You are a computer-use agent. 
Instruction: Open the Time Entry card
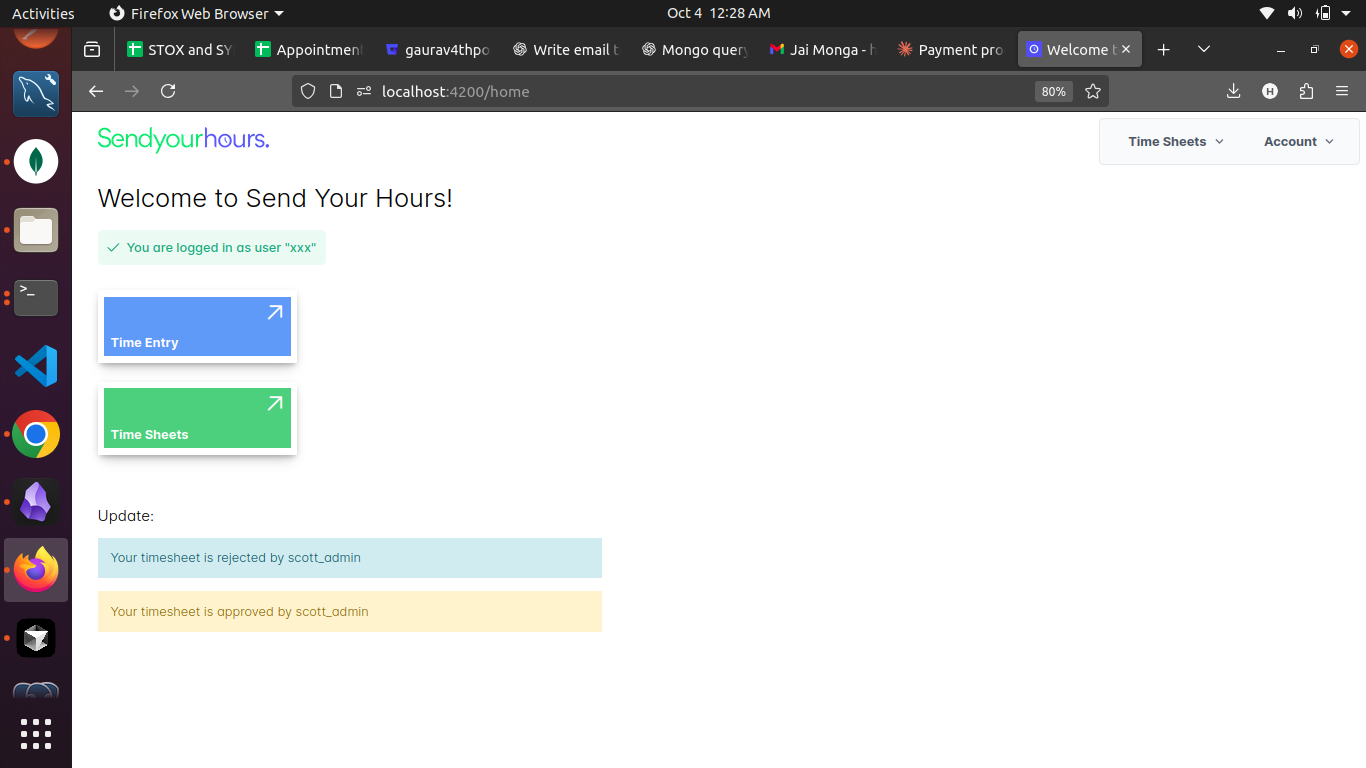(x=197, y=327)
